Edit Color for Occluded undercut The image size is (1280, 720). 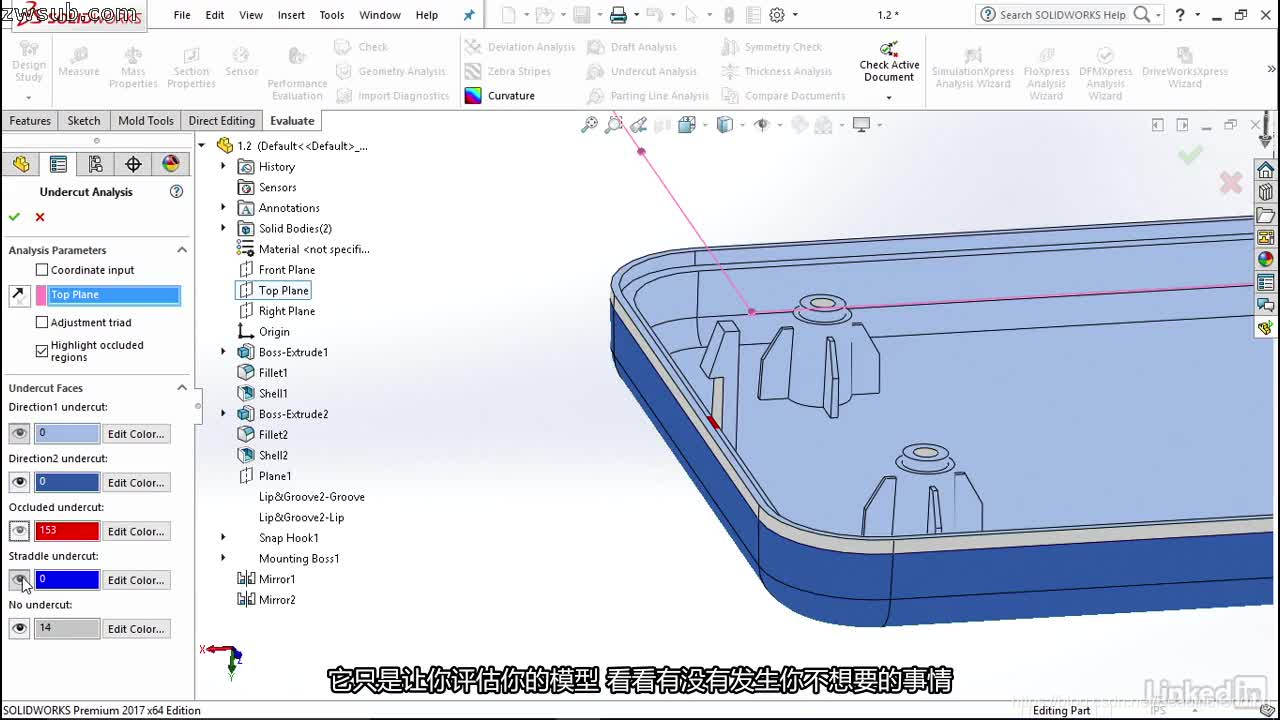pos(136,531)
